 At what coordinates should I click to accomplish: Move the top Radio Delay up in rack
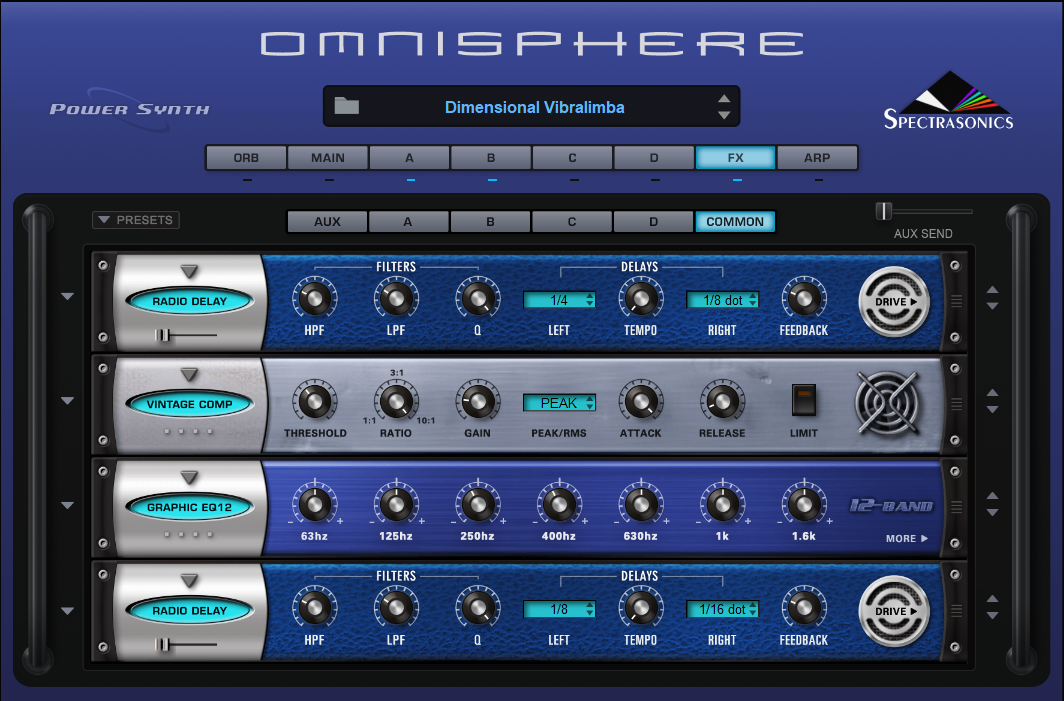pyautogui.click(x=992, y=290)
